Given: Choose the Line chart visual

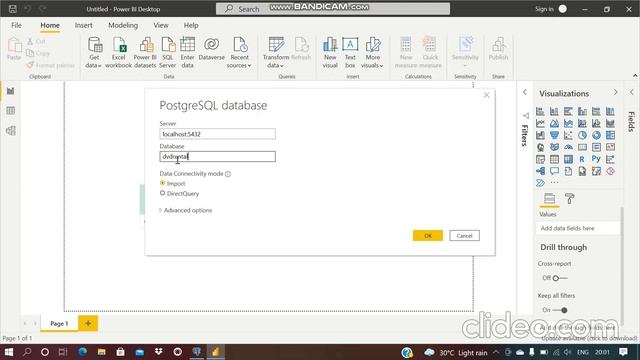Looking at the screenshot, I should coord(540,123).
